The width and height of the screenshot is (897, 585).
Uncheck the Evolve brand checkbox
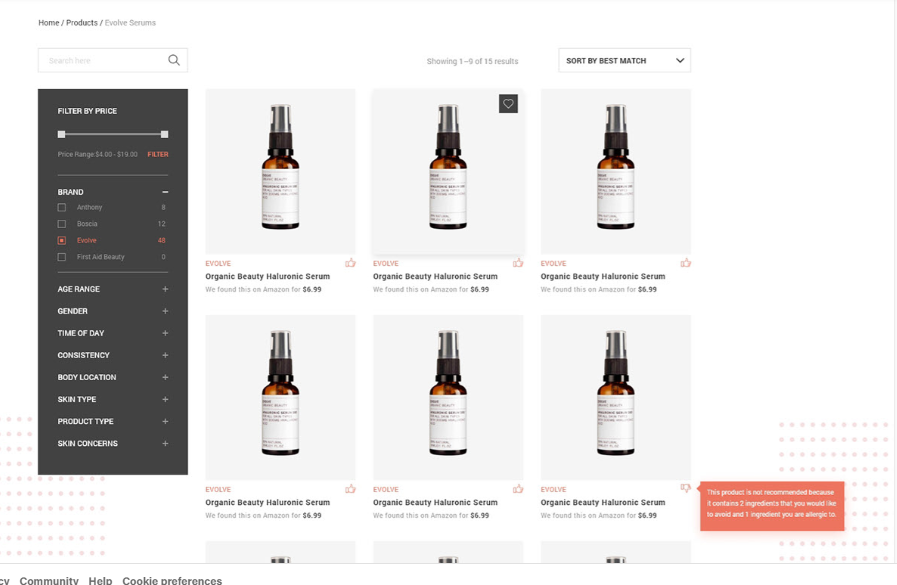click(x=62, y=241)
